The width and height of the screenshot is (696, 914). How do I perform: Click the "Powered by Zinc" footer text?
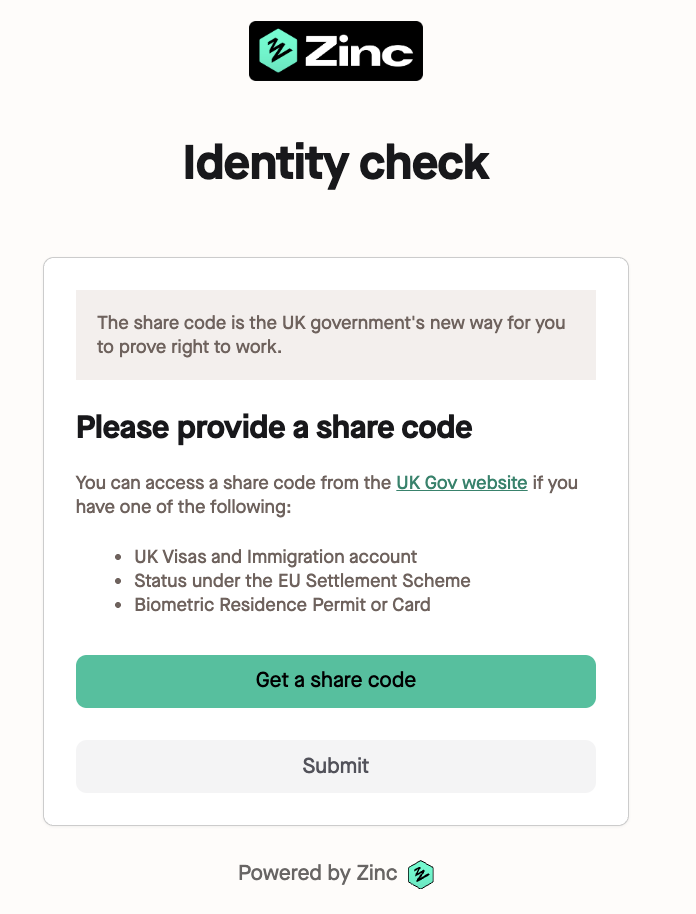(x=317, y=873)
